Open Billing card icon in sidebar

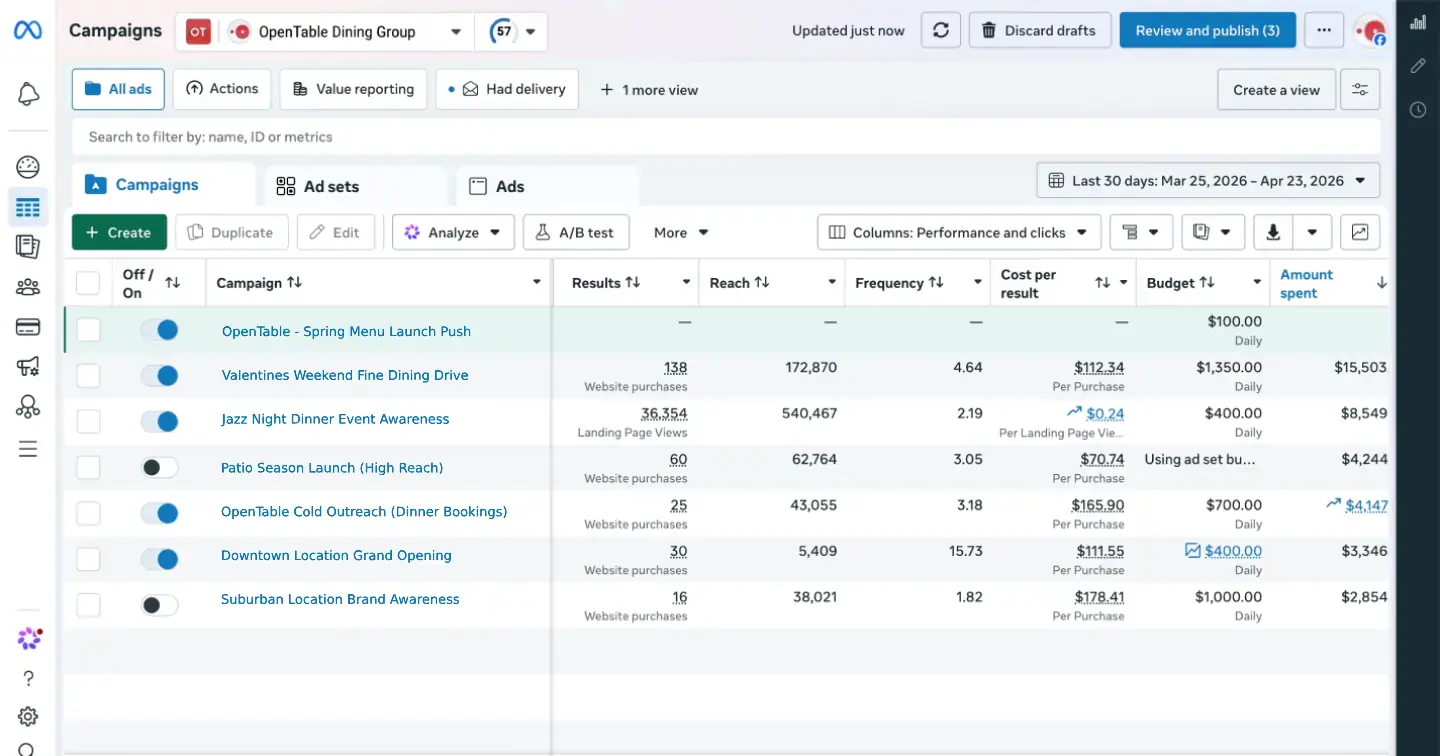pyautogui.click(x=28, y=327)
